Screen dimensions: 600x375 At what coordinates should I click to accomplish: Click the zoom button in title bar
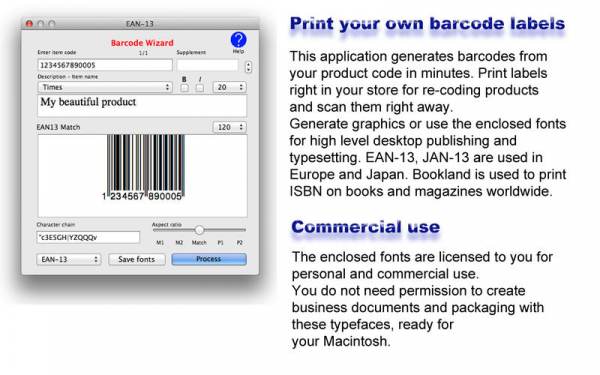(x=52, y=24)
